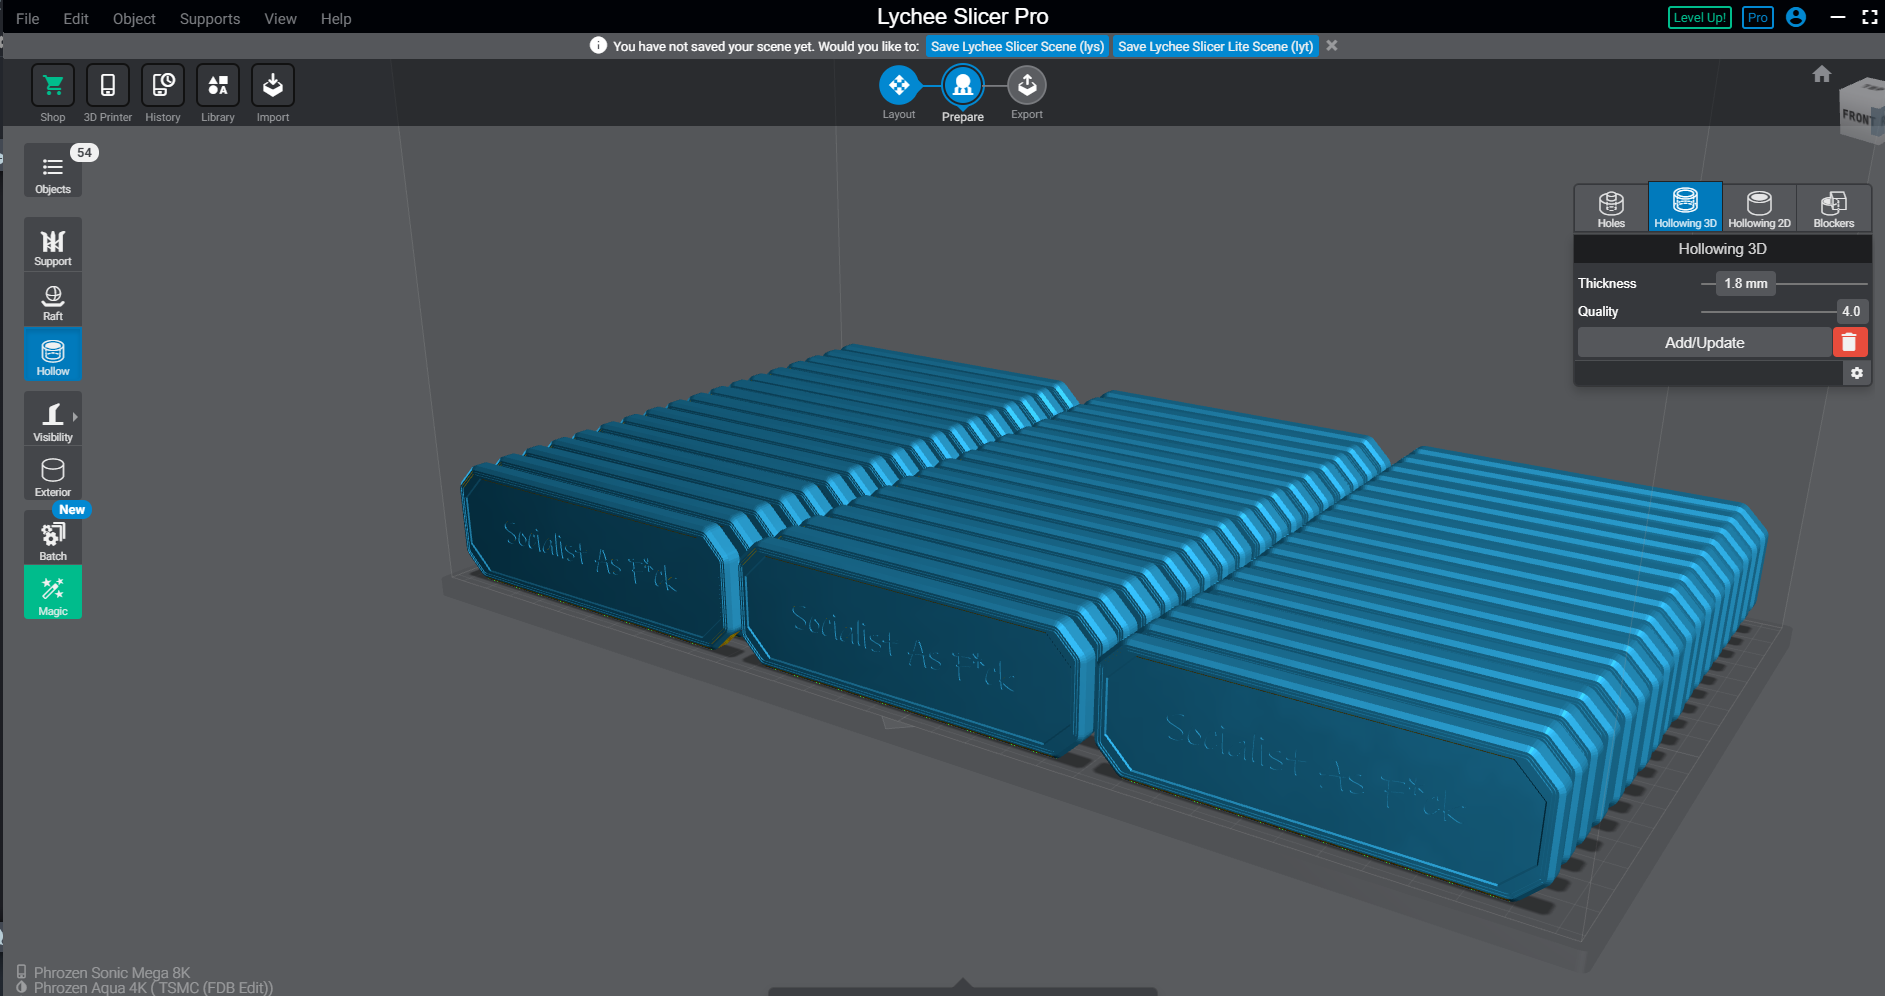The width and height of the screenshot is (1885, 996).
Task: Toggle the Exterior view
Action: click(x=53, y=475)
